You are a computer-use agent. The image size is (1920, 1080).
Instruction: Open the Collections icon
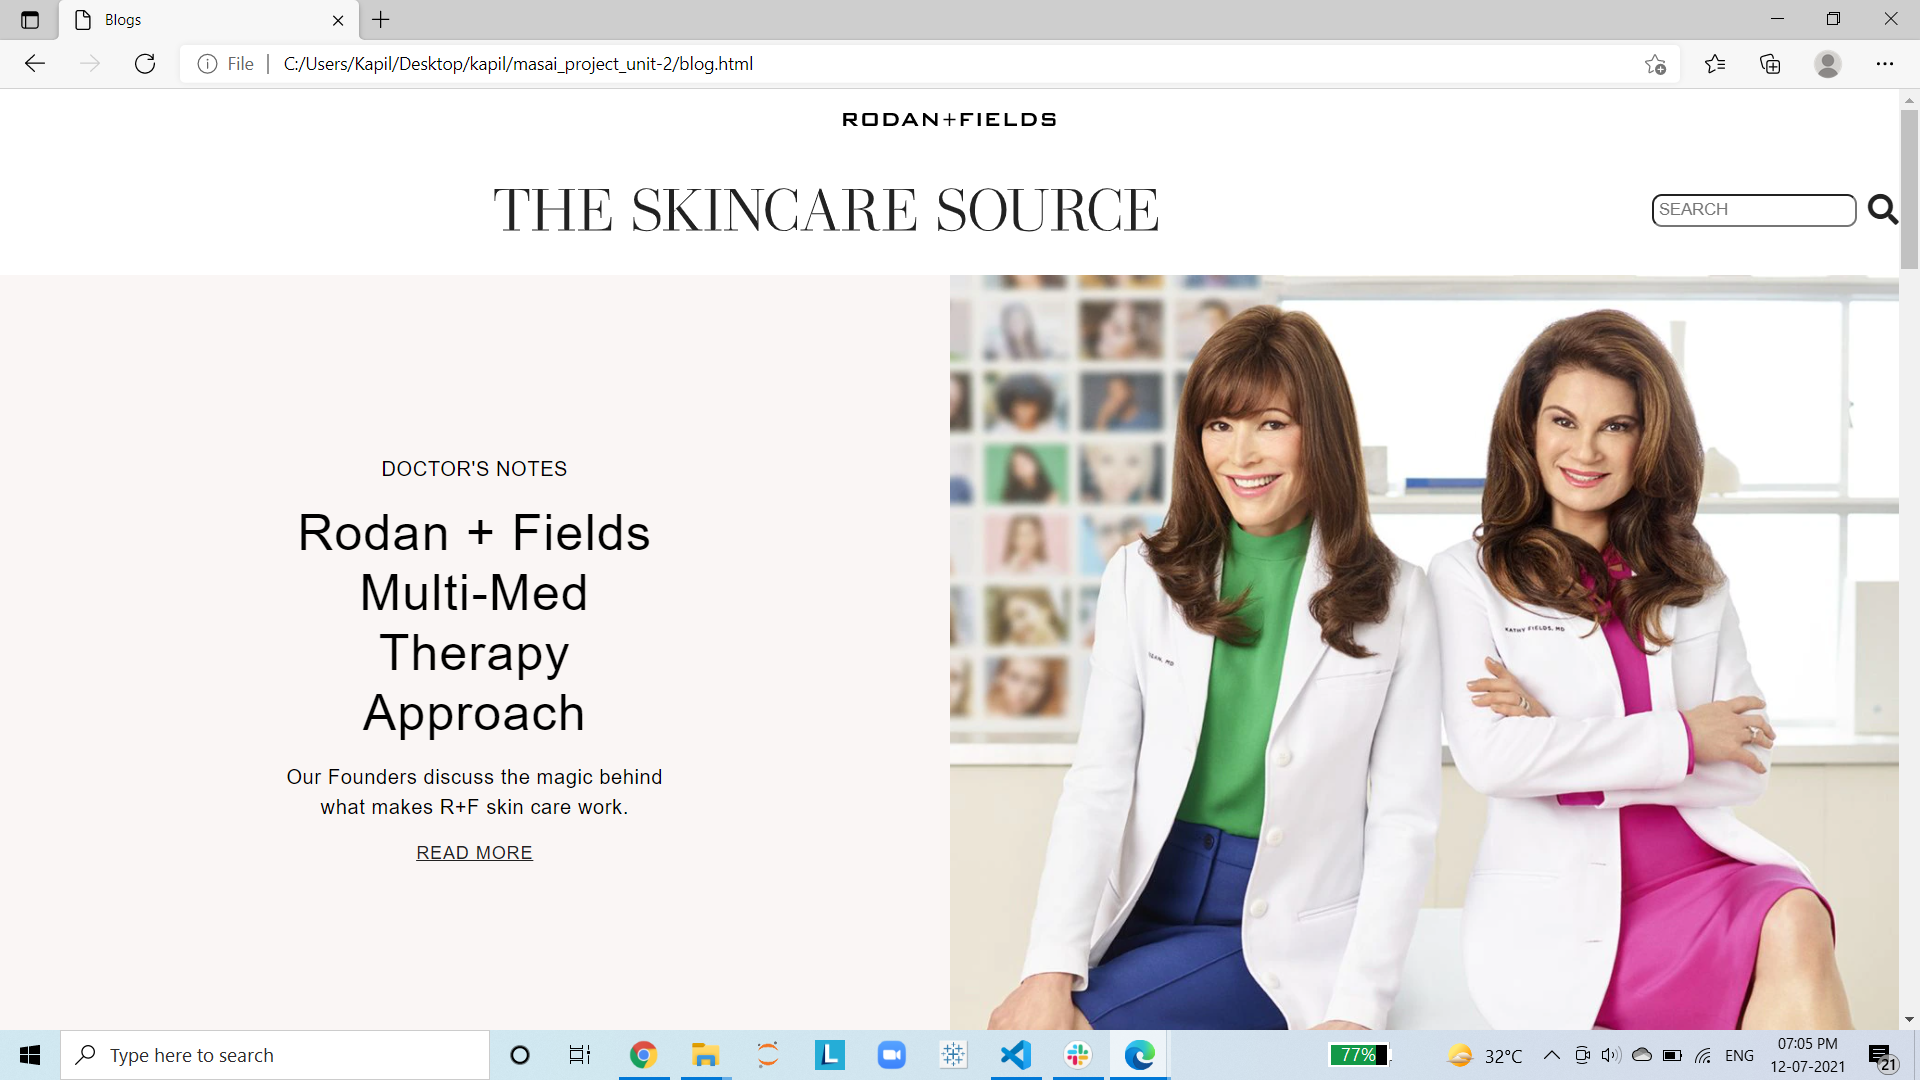[x=1770, y=64]
